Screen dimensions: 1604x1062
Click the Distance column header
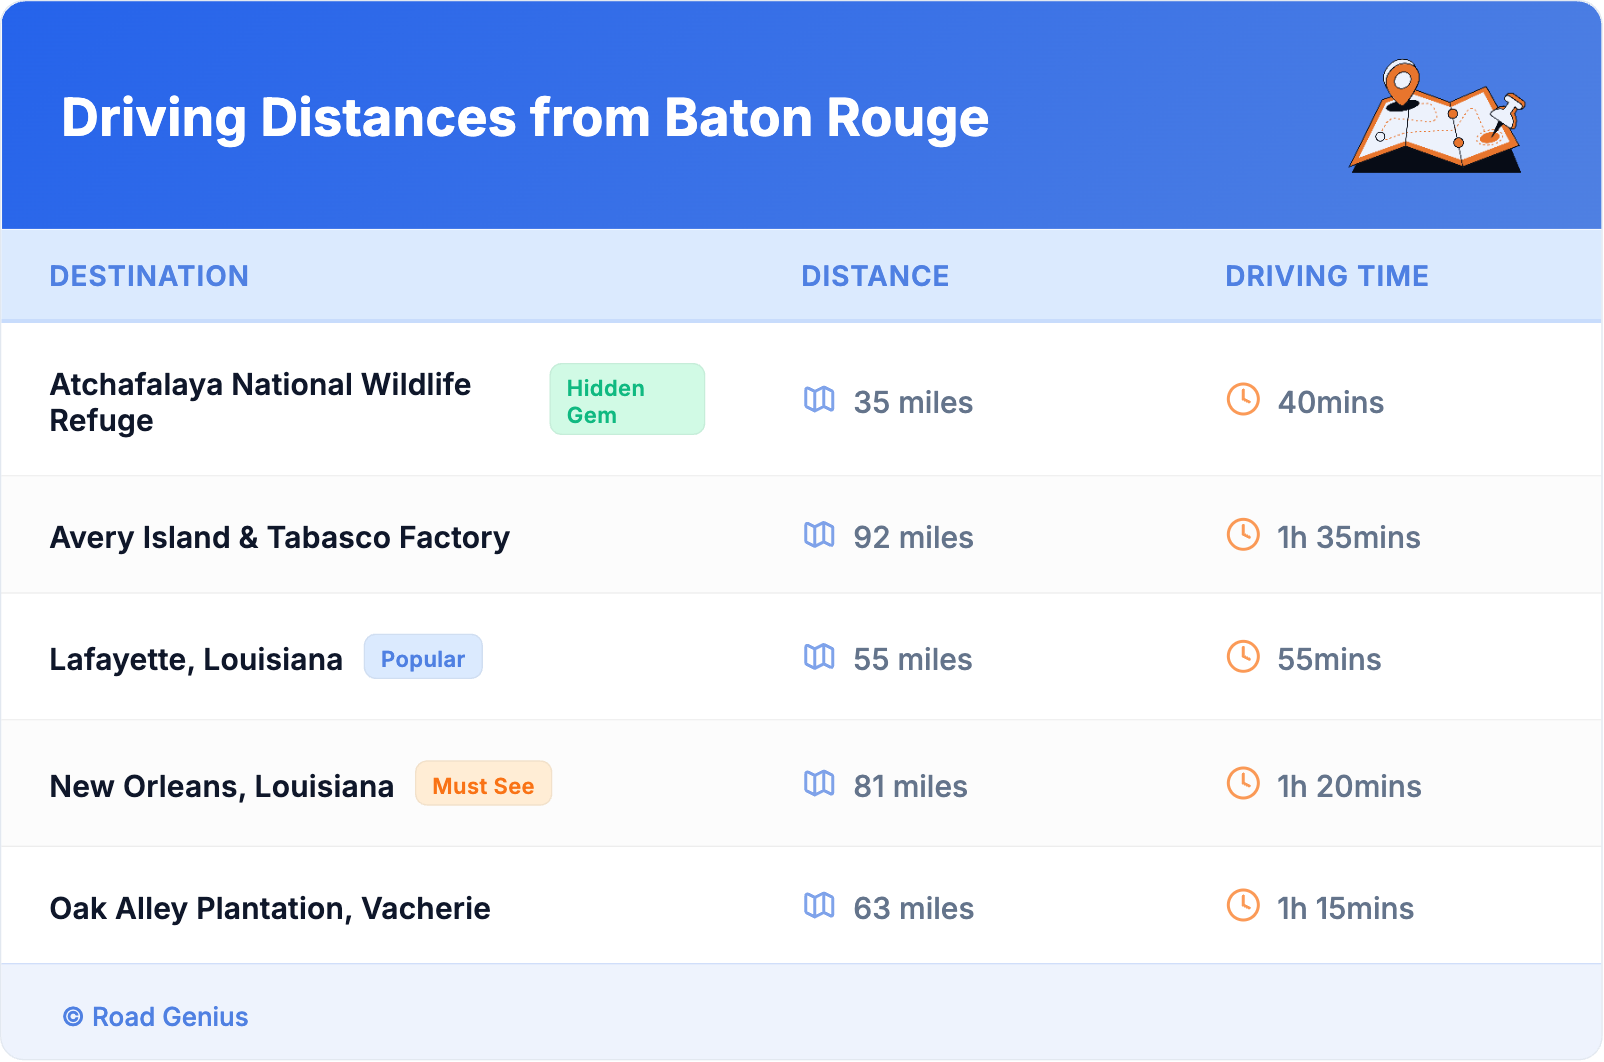click(875, 276)
